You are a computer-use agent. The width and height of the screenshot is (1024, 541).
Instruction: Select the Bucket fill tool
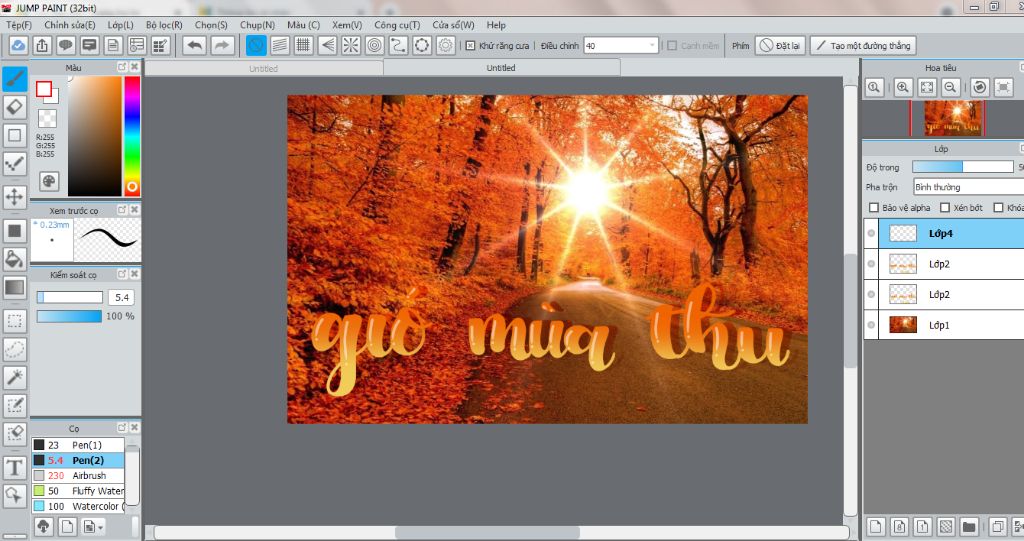14,259
